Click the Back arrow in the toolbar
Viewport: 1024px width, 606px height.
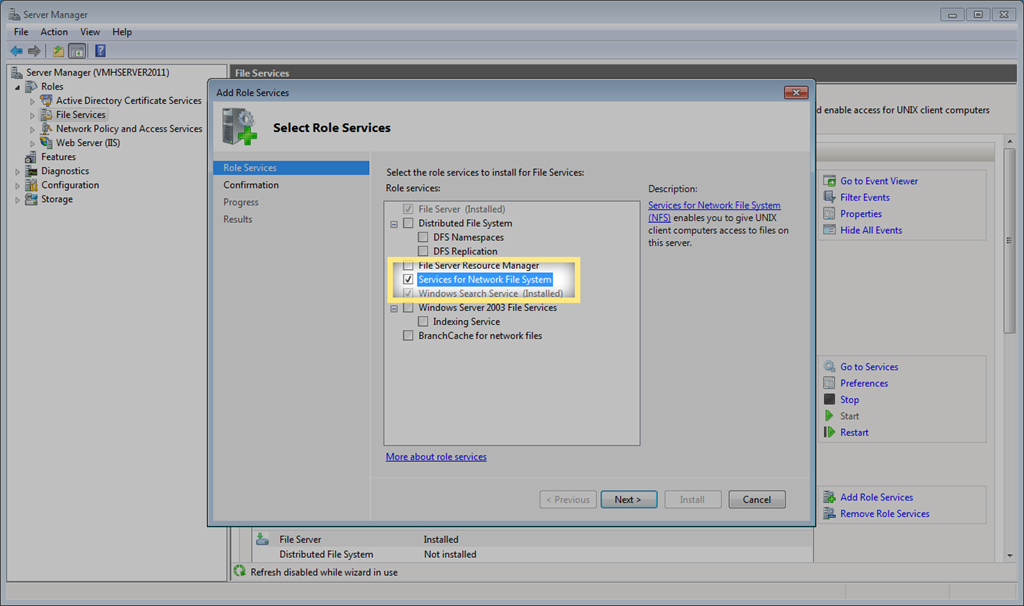pos(16,51)
